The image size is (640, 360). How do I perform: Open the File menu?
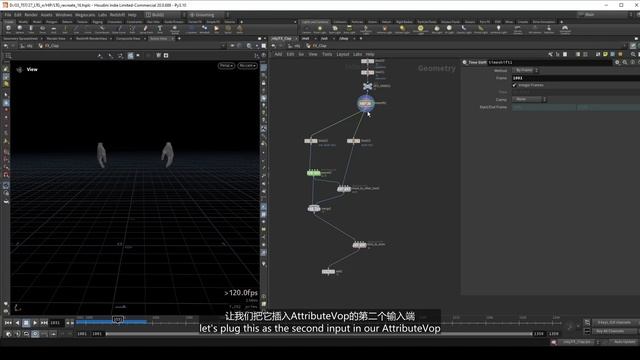coord(8,15)
